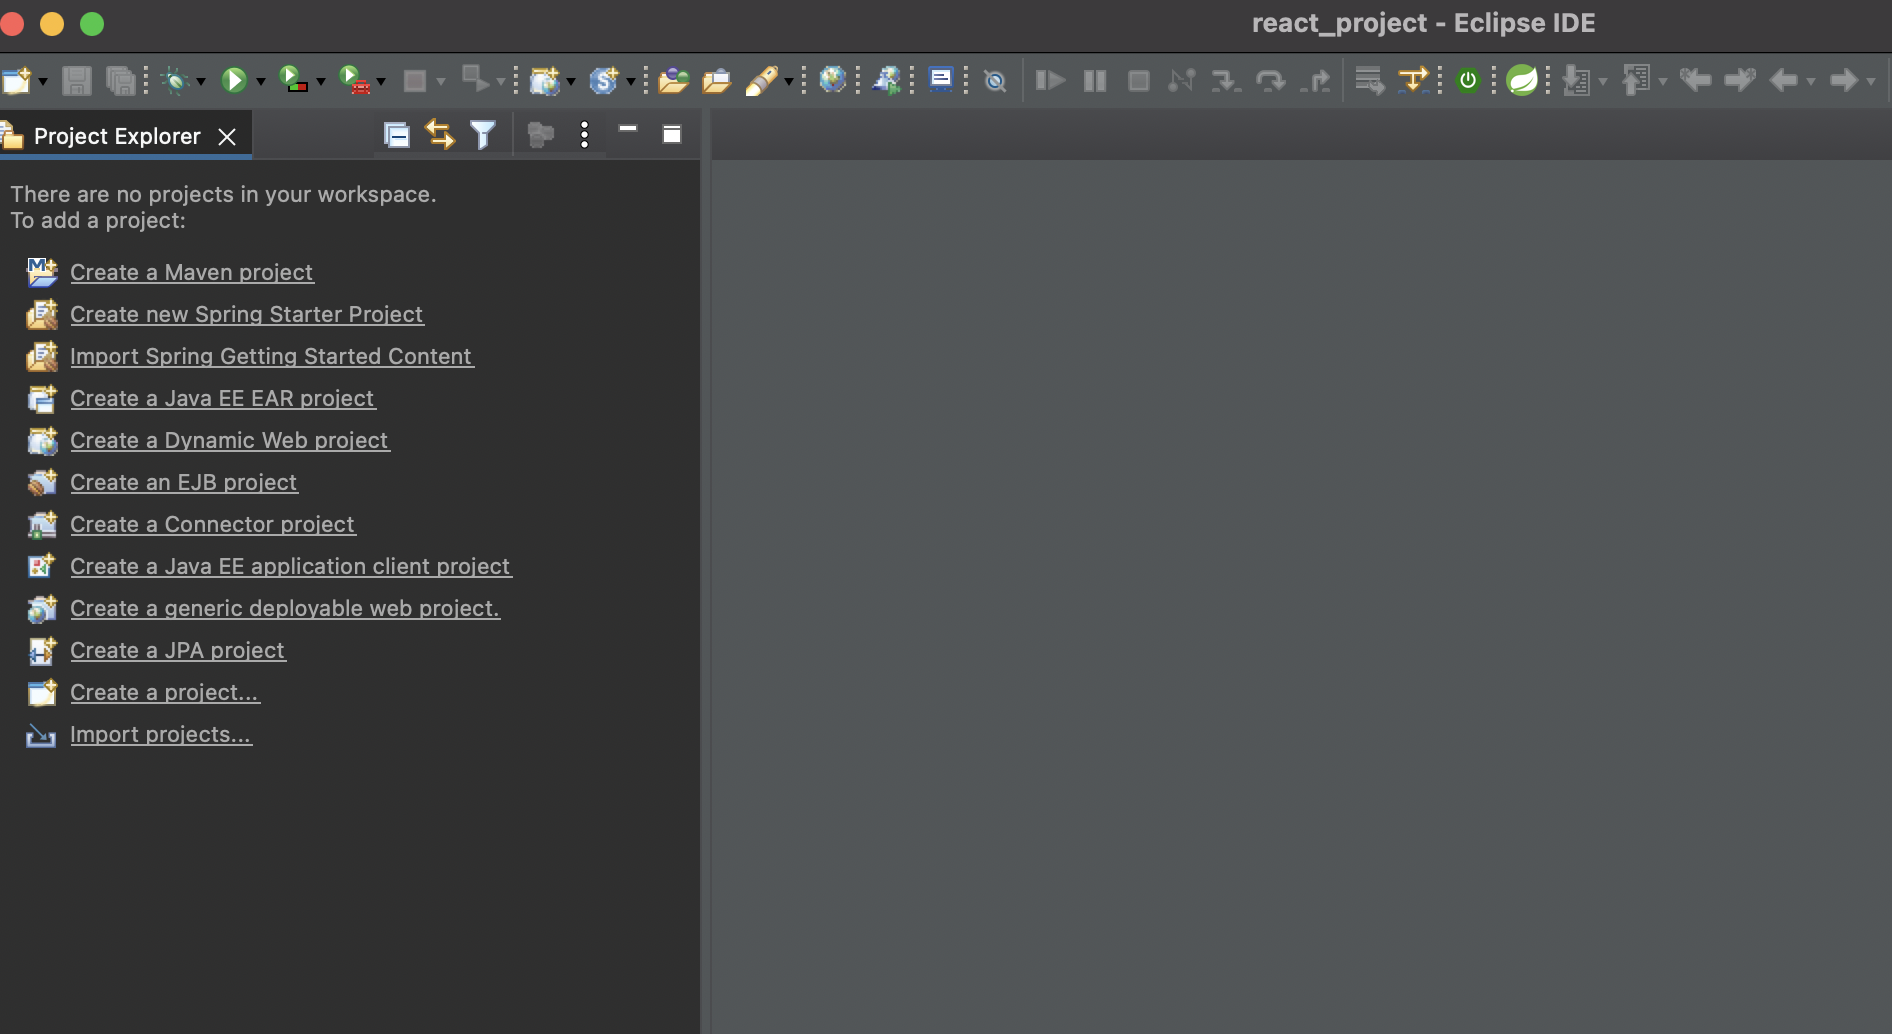Click the Disconnect debug icon
This screenshot has height=1034, width=1892.
[1182, 80]
